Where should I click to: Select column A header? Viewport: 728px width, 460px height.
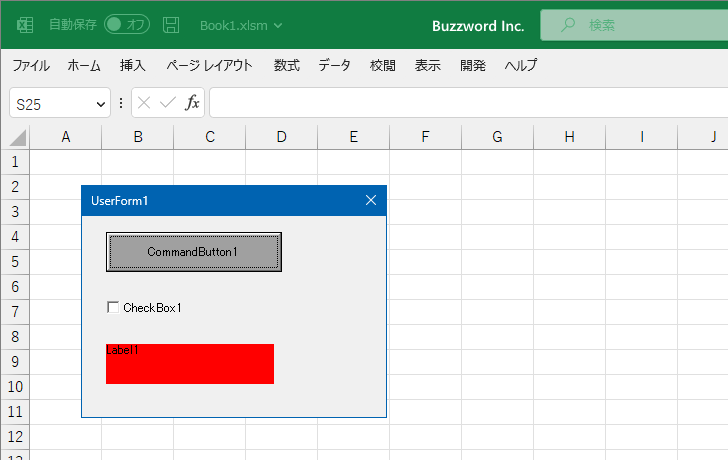[x=65, y=137]
